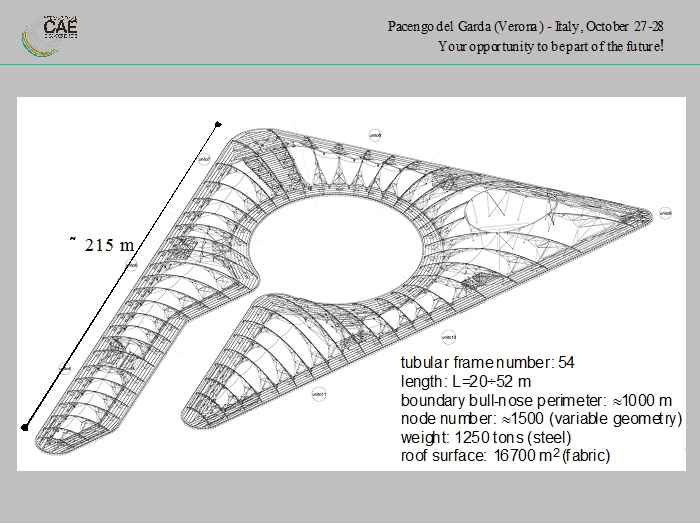This screenshot has height=525, width=700.
Task: Click the 'roof surface: 16700 m²' text line
Action: tap(505, 455)
